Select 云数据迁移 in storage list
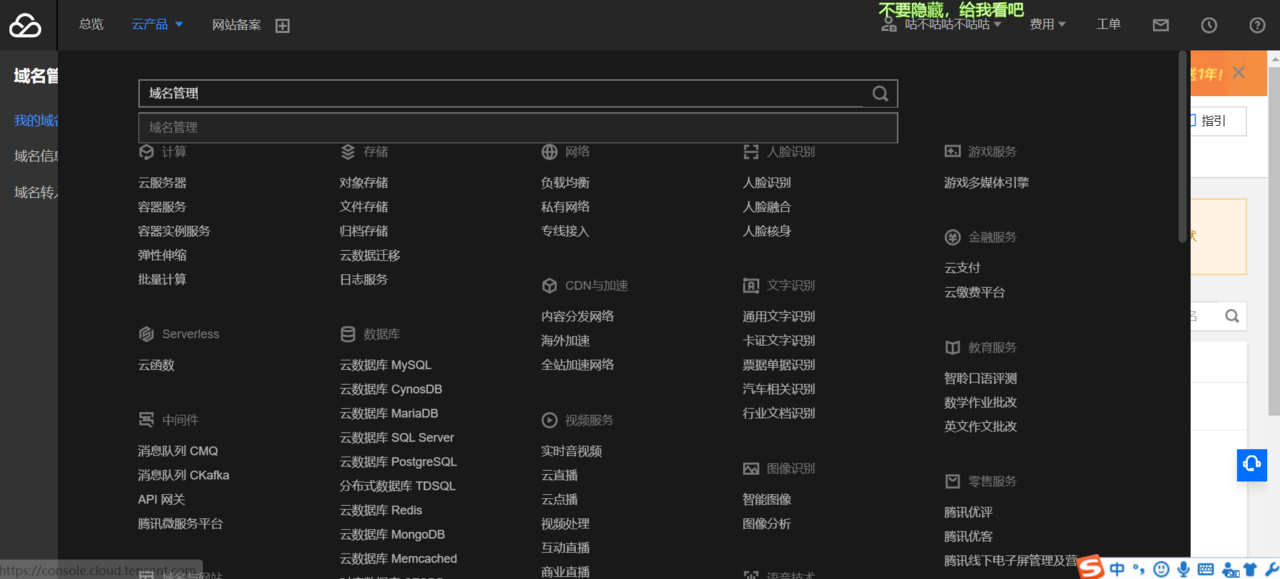Image resolution: width=1280 pixels, height=579 pixels. coord(370,255)
